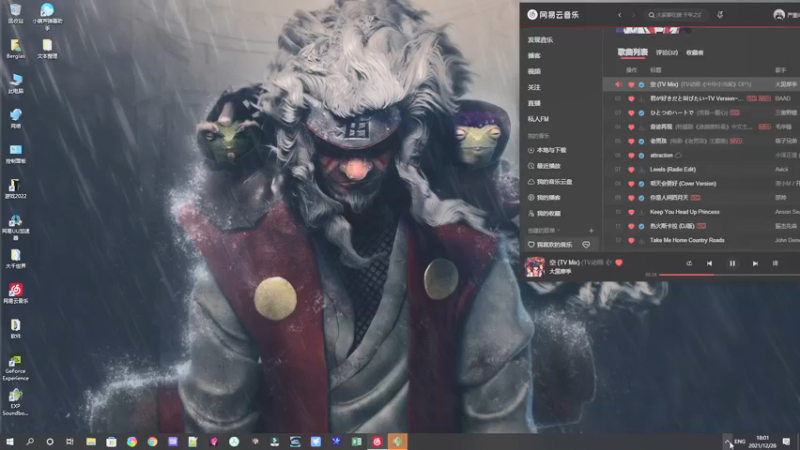Select Take Me Home Country Roads title
The image size is (800, 450).
687,240
